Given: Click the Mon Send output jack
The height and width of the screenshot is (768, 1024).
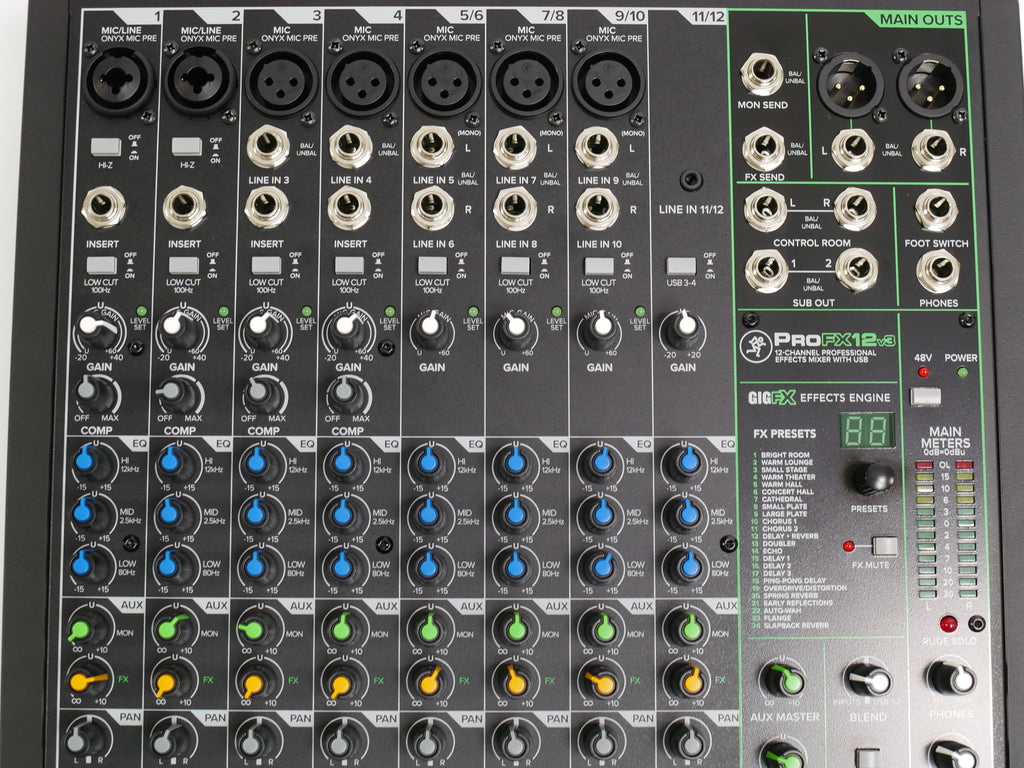Looking at the screenshot, I should [763, 76].
